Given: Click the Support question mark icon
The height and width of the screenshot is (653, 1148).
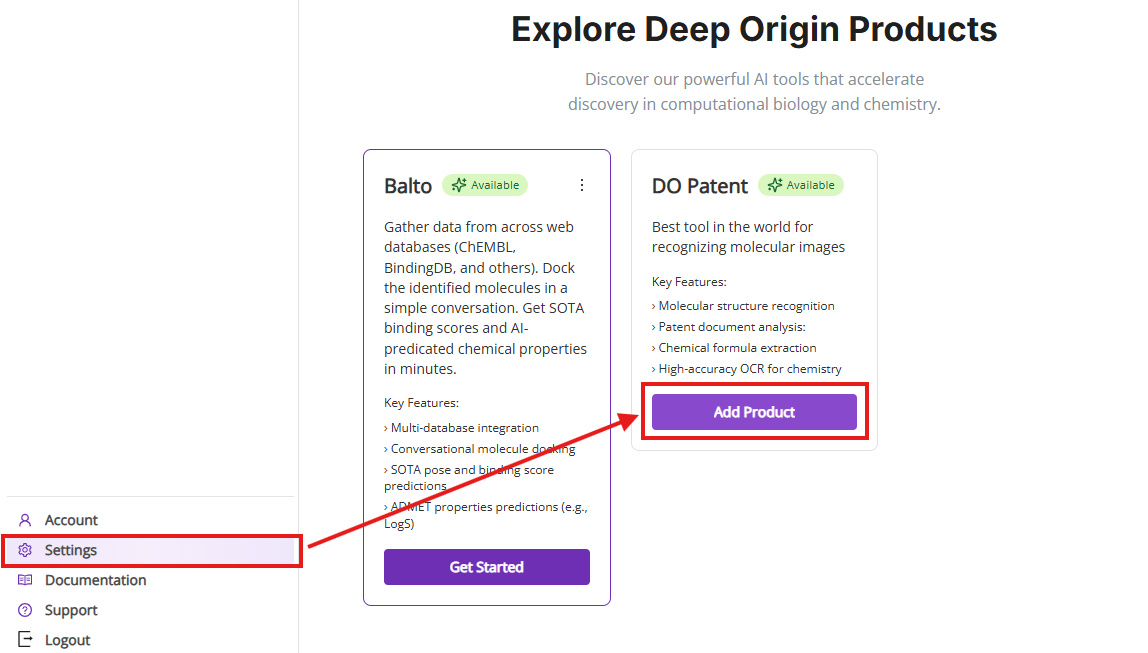Looking at the screenshot, I should coord(26,610).
